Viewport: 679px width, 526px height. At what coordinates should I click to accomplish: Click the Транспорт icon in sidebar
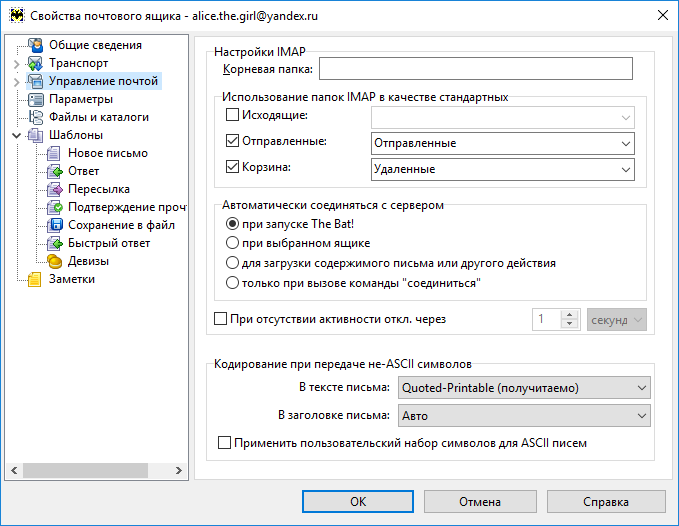click(x=36, y=63)
